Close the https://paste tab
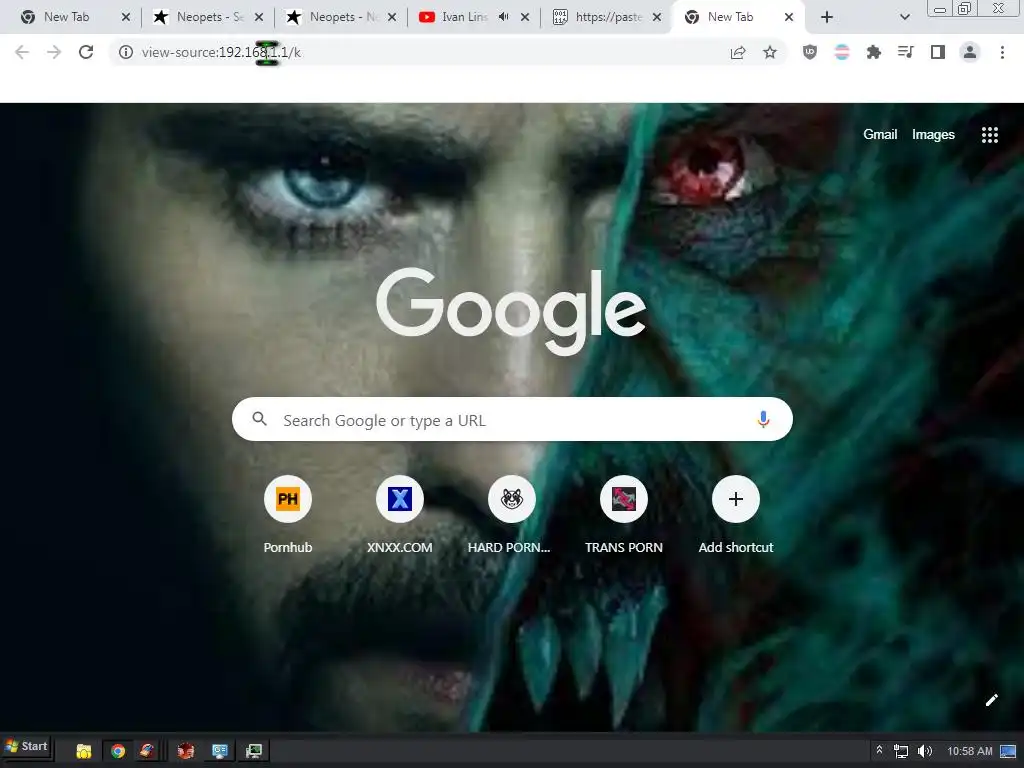 pos(657,17)
